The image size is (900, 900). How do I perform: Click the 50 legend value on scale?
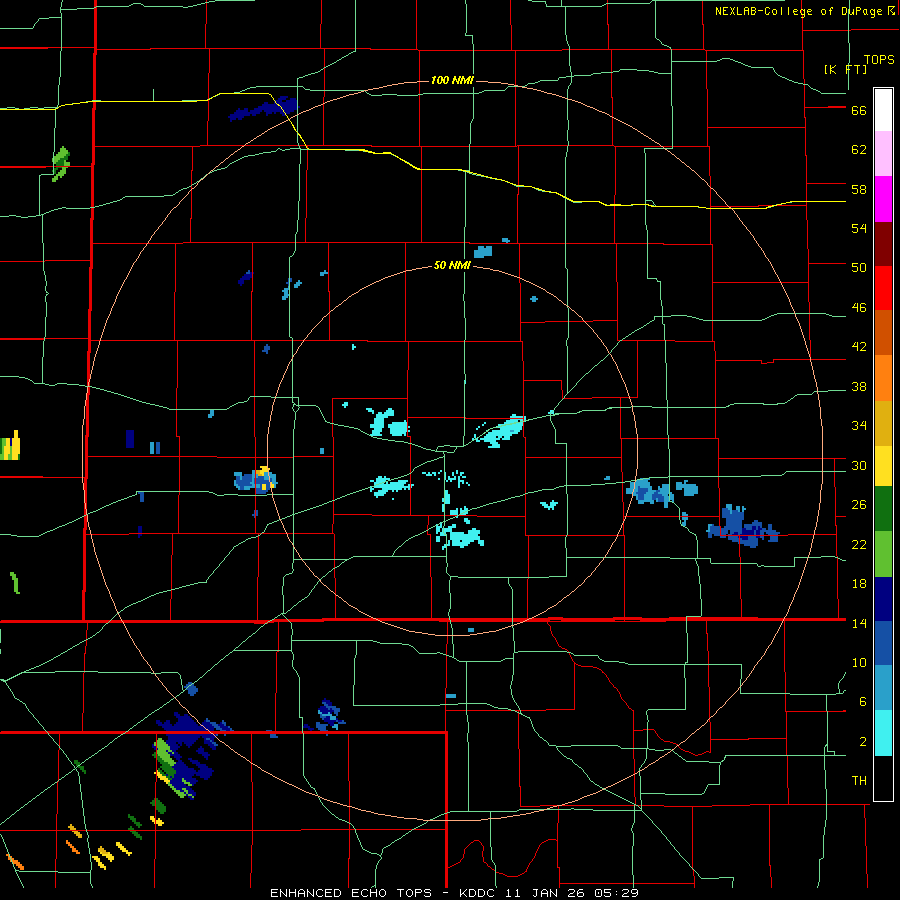(859, 268)
